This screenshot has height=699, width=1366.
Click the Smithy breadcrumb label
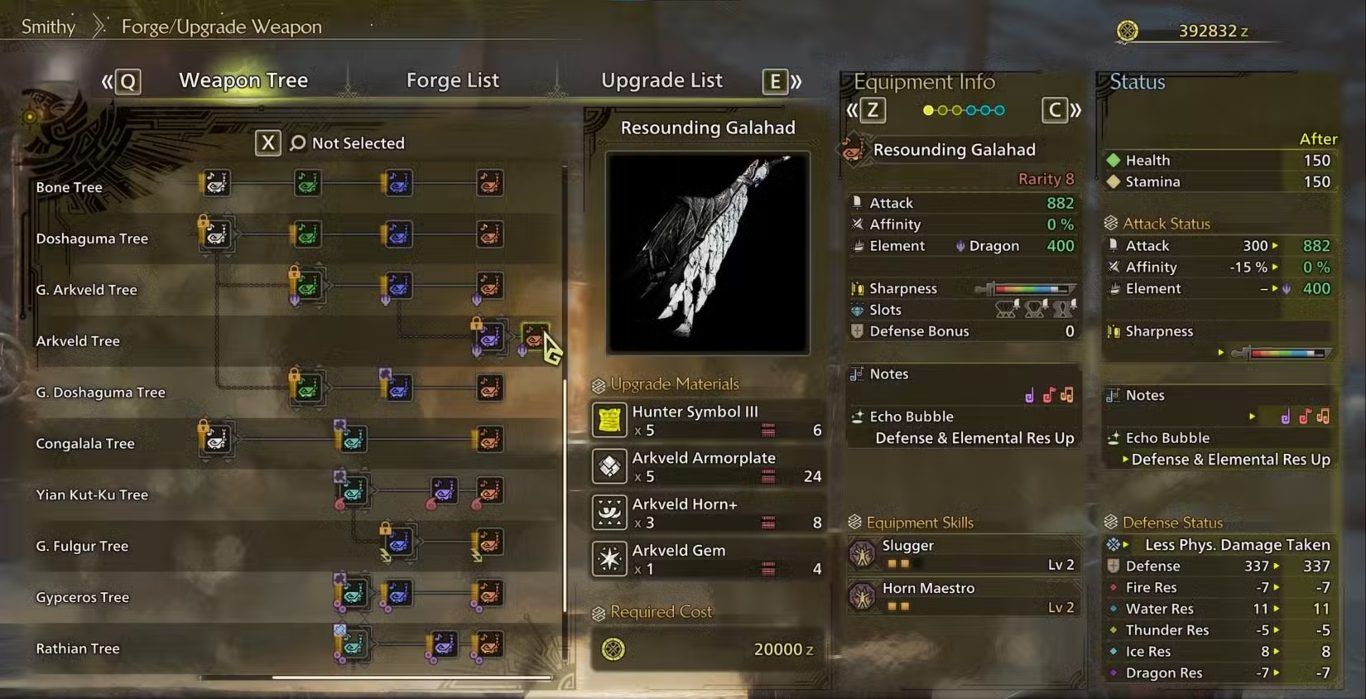(48, 27)
